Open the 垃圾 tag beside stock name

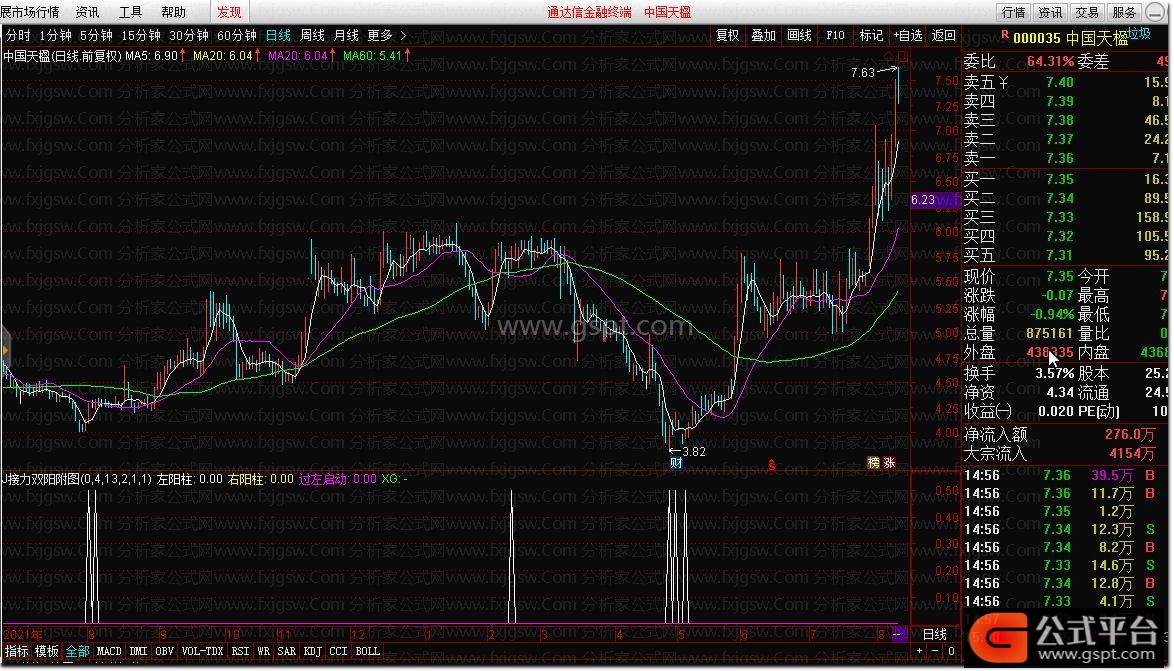tap(1140, 33)
